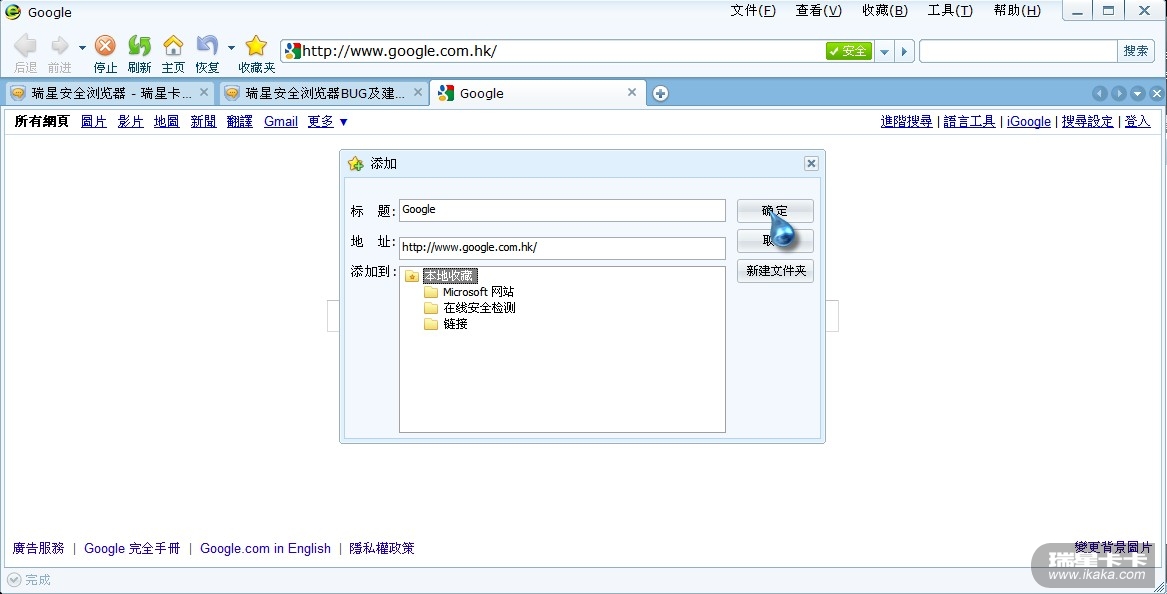Open the iGoogle link
The image size is (1167, 594).
click(x=1029, y=121)
